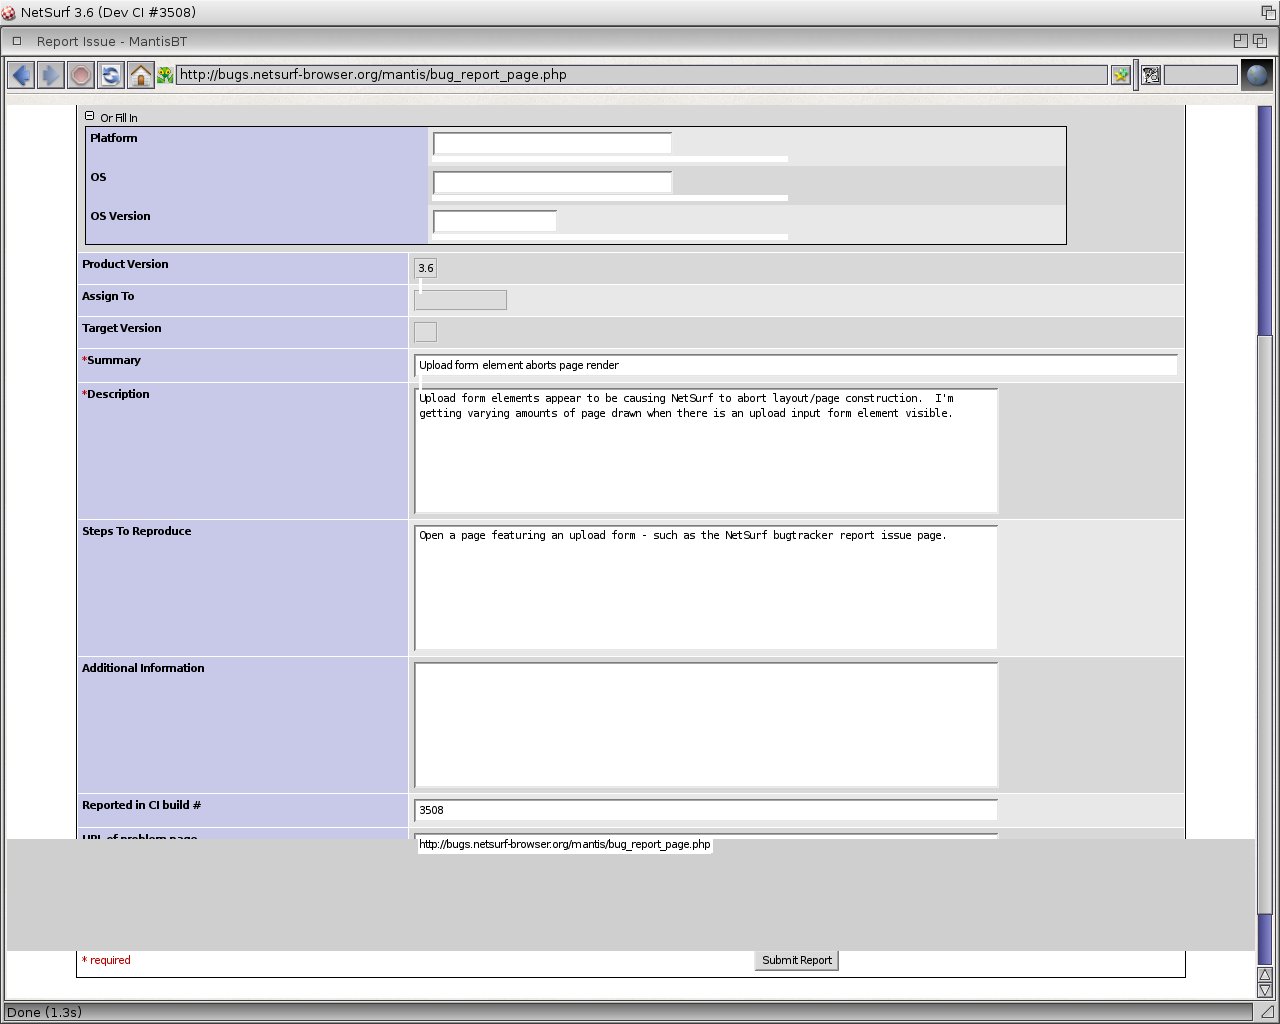
Task: Reload the current page
Action: point(111,75)
